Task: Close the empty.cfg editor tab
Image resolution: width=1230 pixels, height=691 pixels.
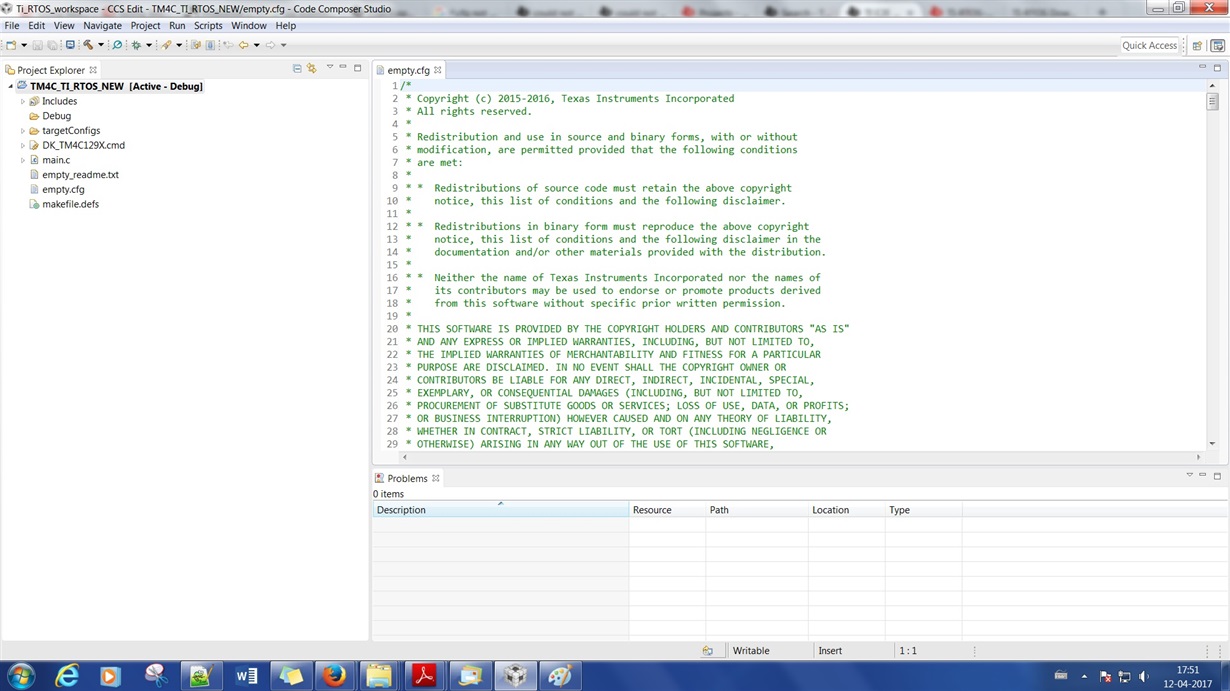Action: [x=437, y=70]
